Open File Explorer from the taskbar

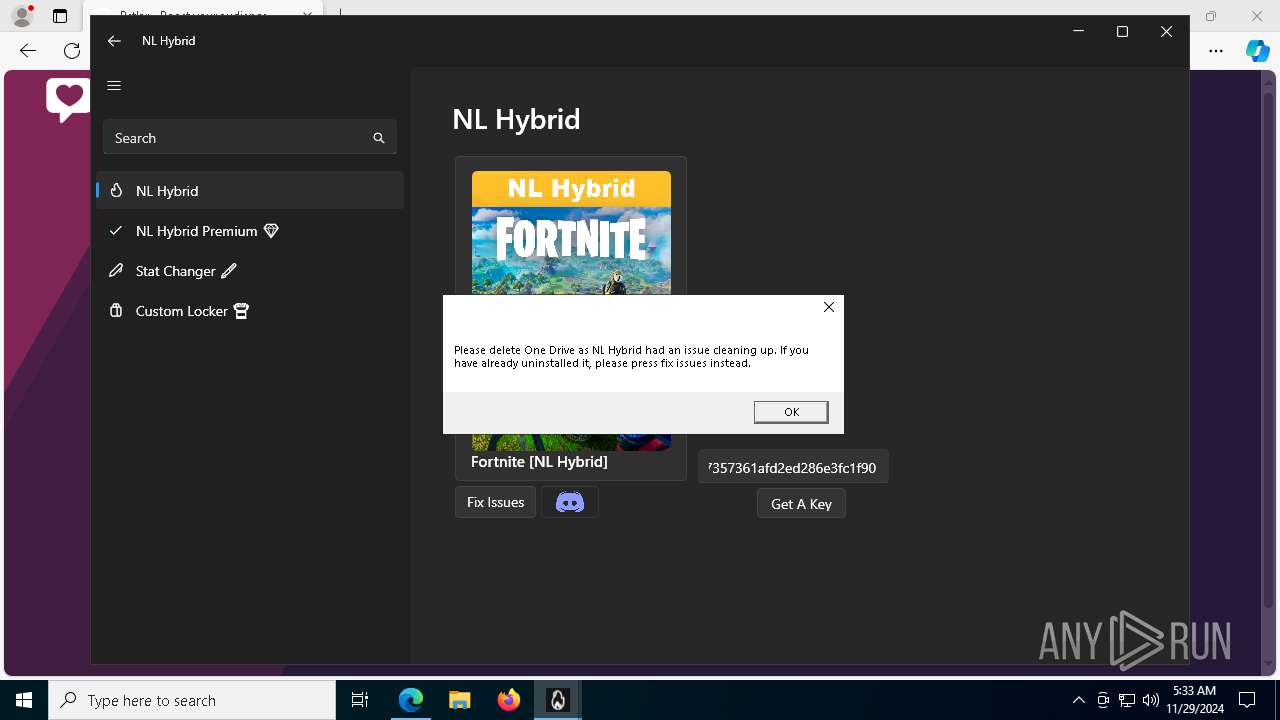click(459, 700)
